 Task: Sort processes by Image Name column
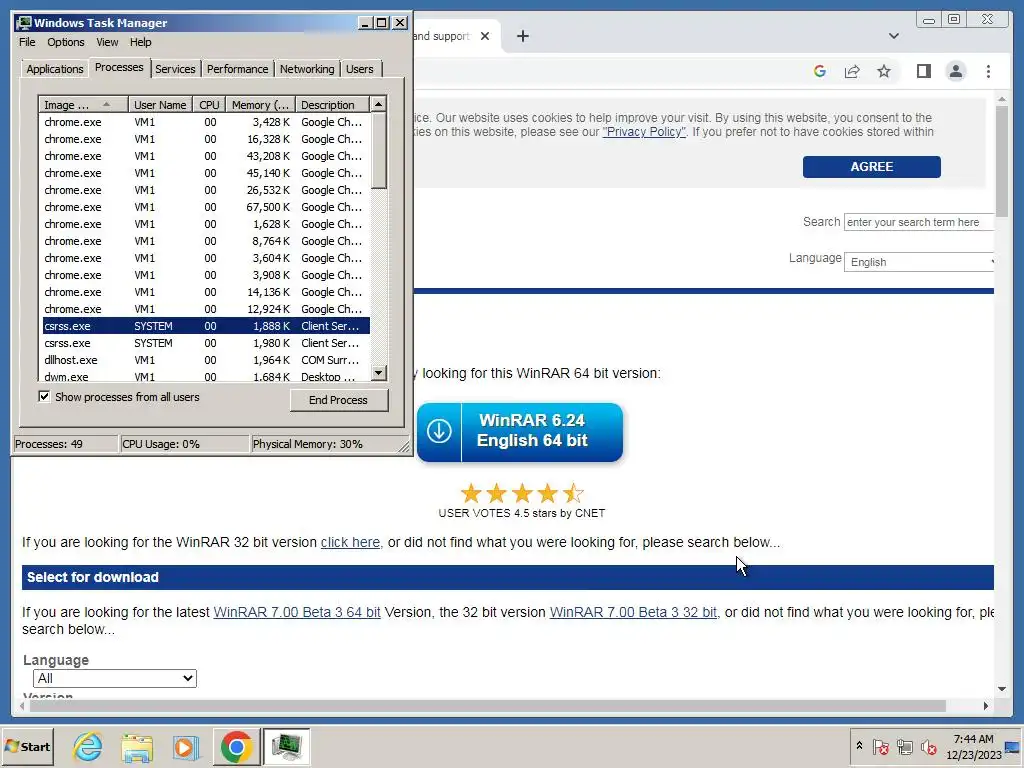point(83,104)
